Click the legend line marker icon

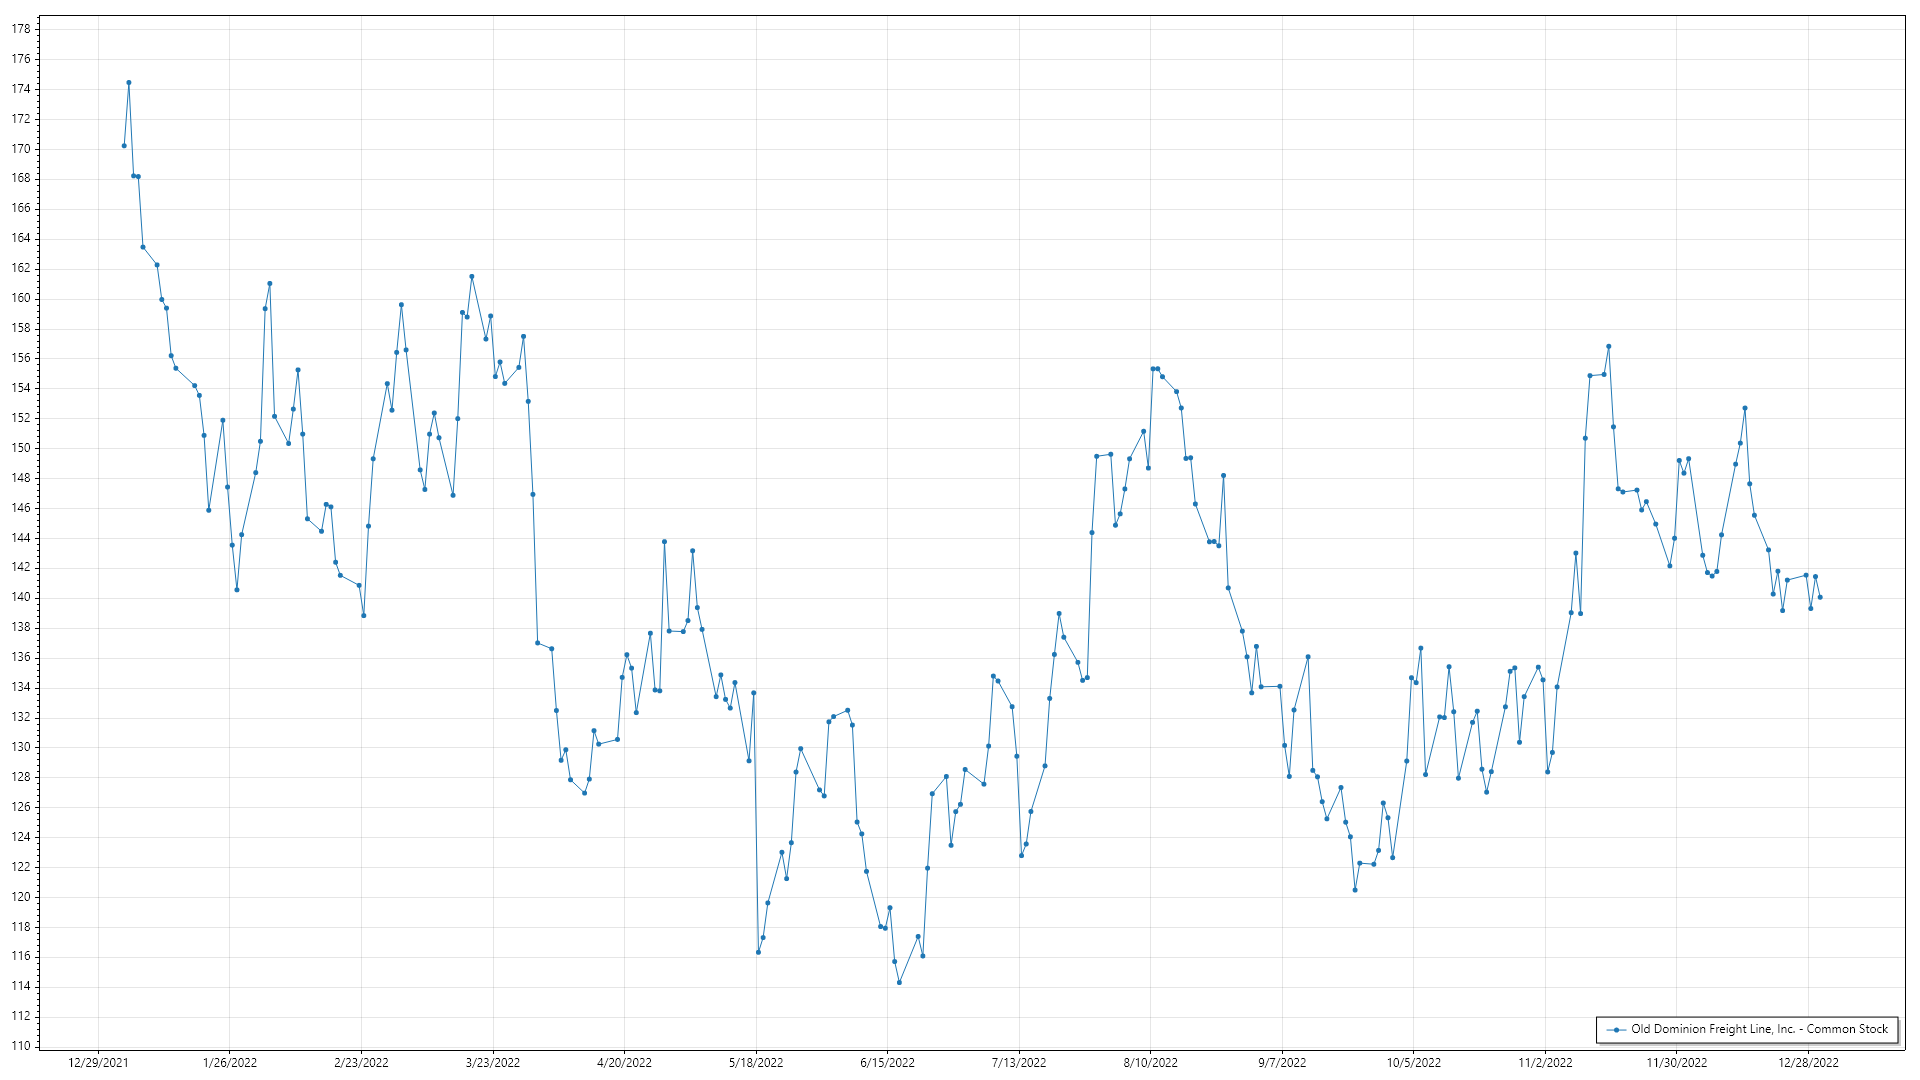click(x=1616, y=1029)
